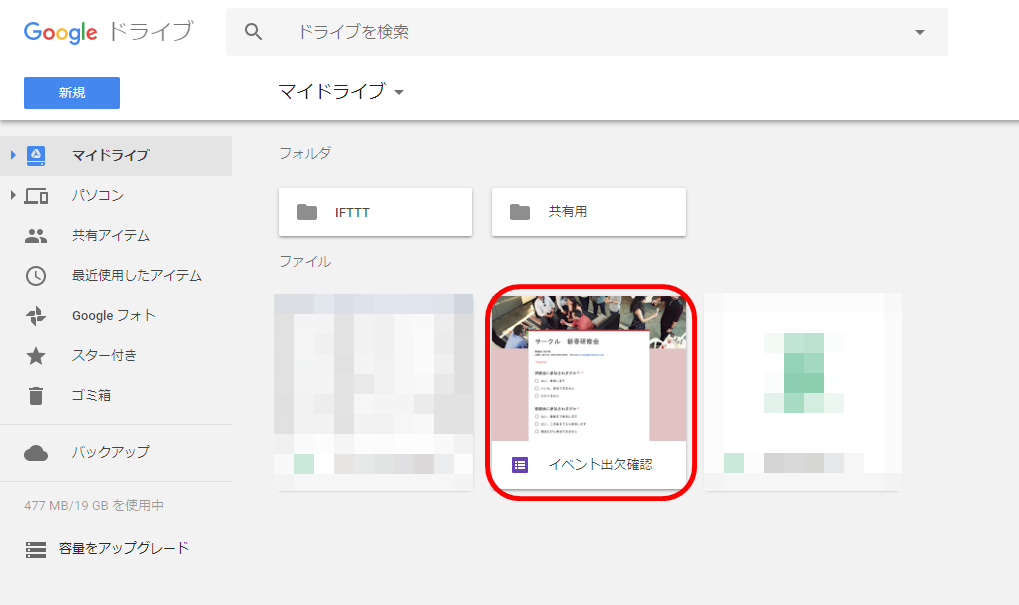Image resolution: width=1019 pixels, height=605 pixels.
Task: Open the 共有用 folder
Action: [588, 211]
